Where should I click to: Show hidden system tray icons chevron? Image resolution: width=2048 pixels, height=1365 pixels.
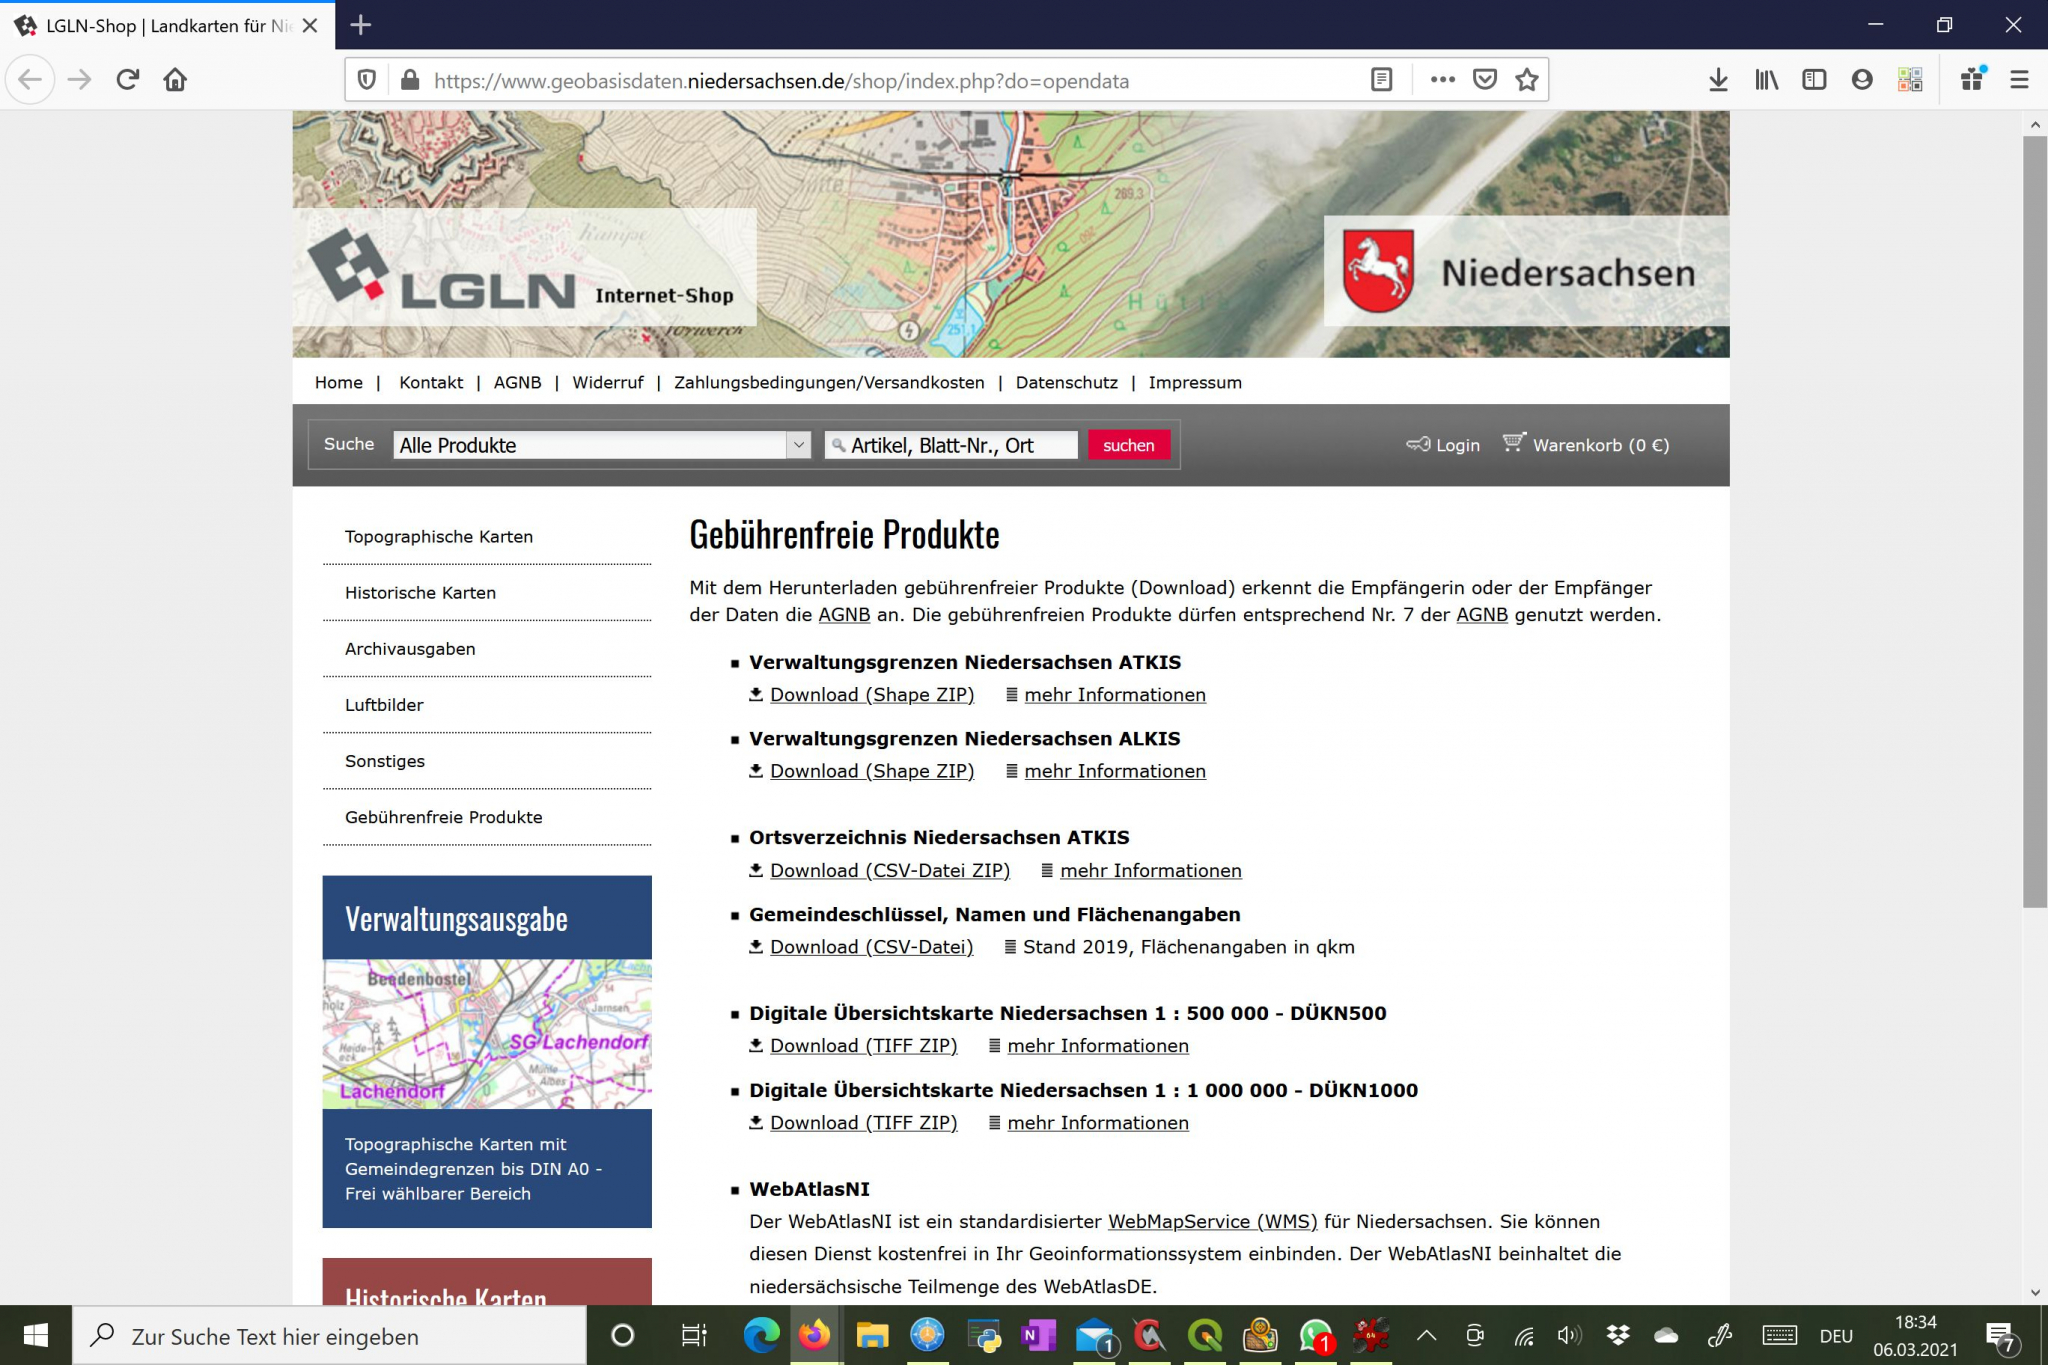(x=1427, y=1336)
